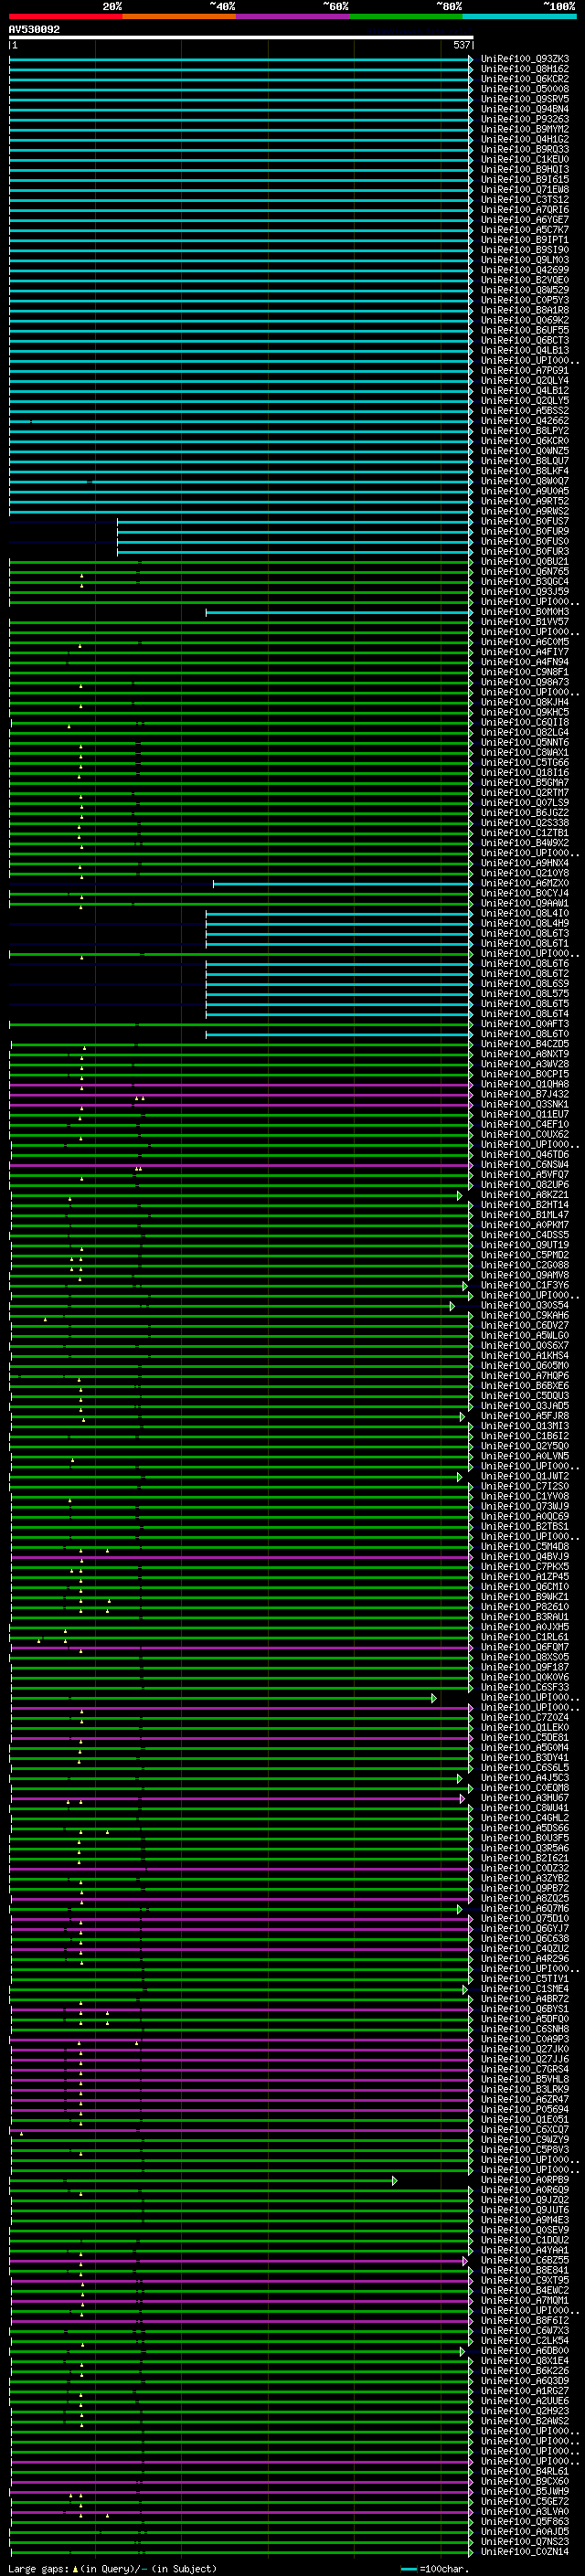The width and height of the screenshot is (585, 2576).
Task: Click the query end position 537
Action: tap(462, 46)
